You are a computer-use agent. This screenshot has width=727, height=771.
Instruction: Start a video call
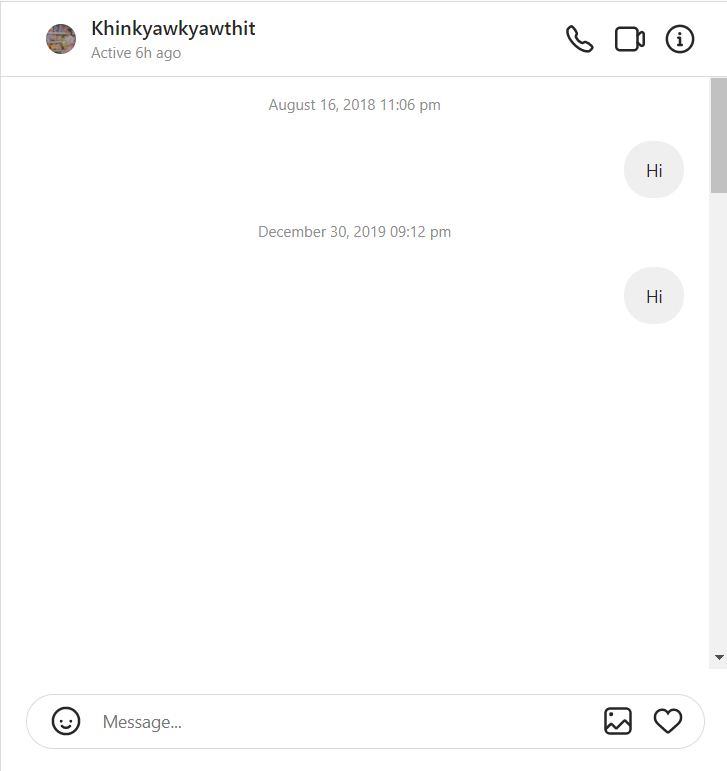(629, 39)
